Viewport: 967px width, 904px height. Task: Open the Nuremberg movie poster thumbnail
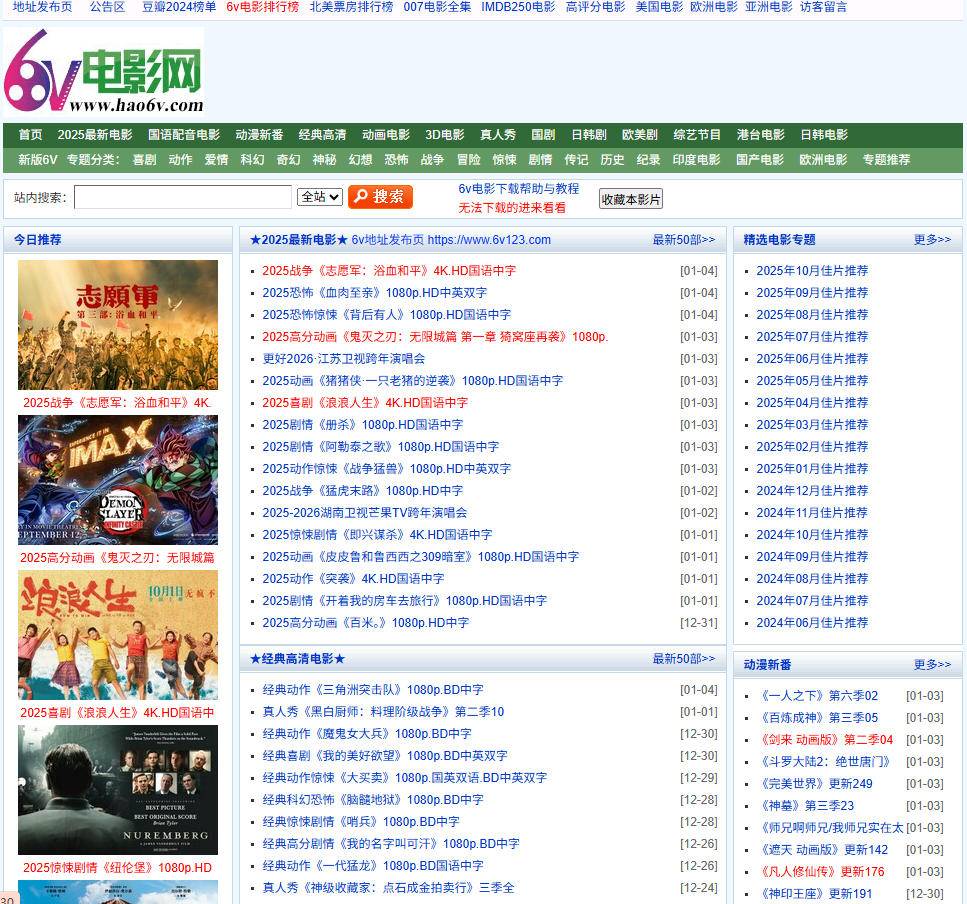pyautogui.click(x=118, y=790)
